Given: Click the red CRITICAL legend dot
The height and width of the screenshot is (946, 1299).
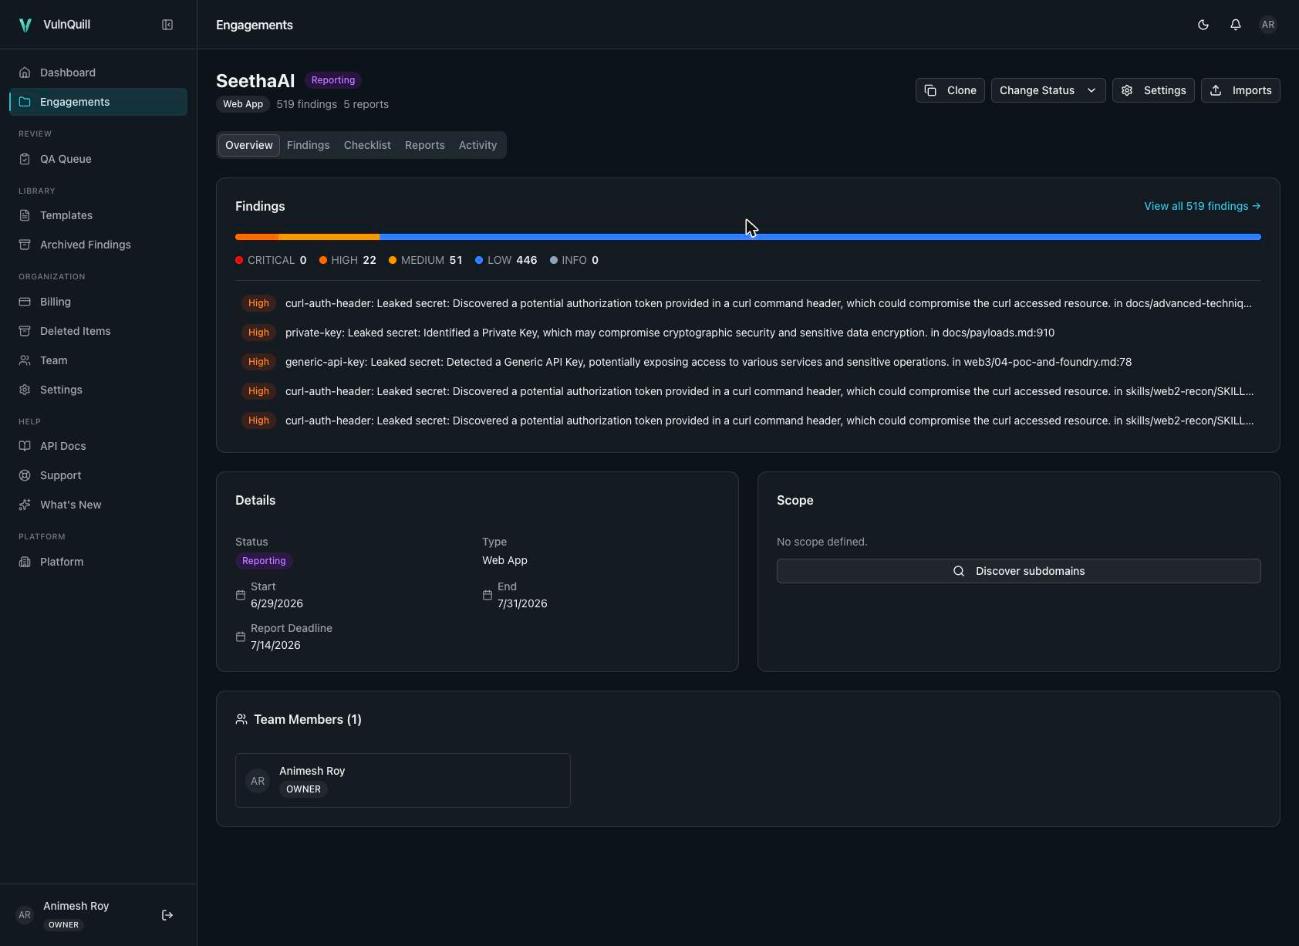Looking at the screenshot, I should coord(239,260).
